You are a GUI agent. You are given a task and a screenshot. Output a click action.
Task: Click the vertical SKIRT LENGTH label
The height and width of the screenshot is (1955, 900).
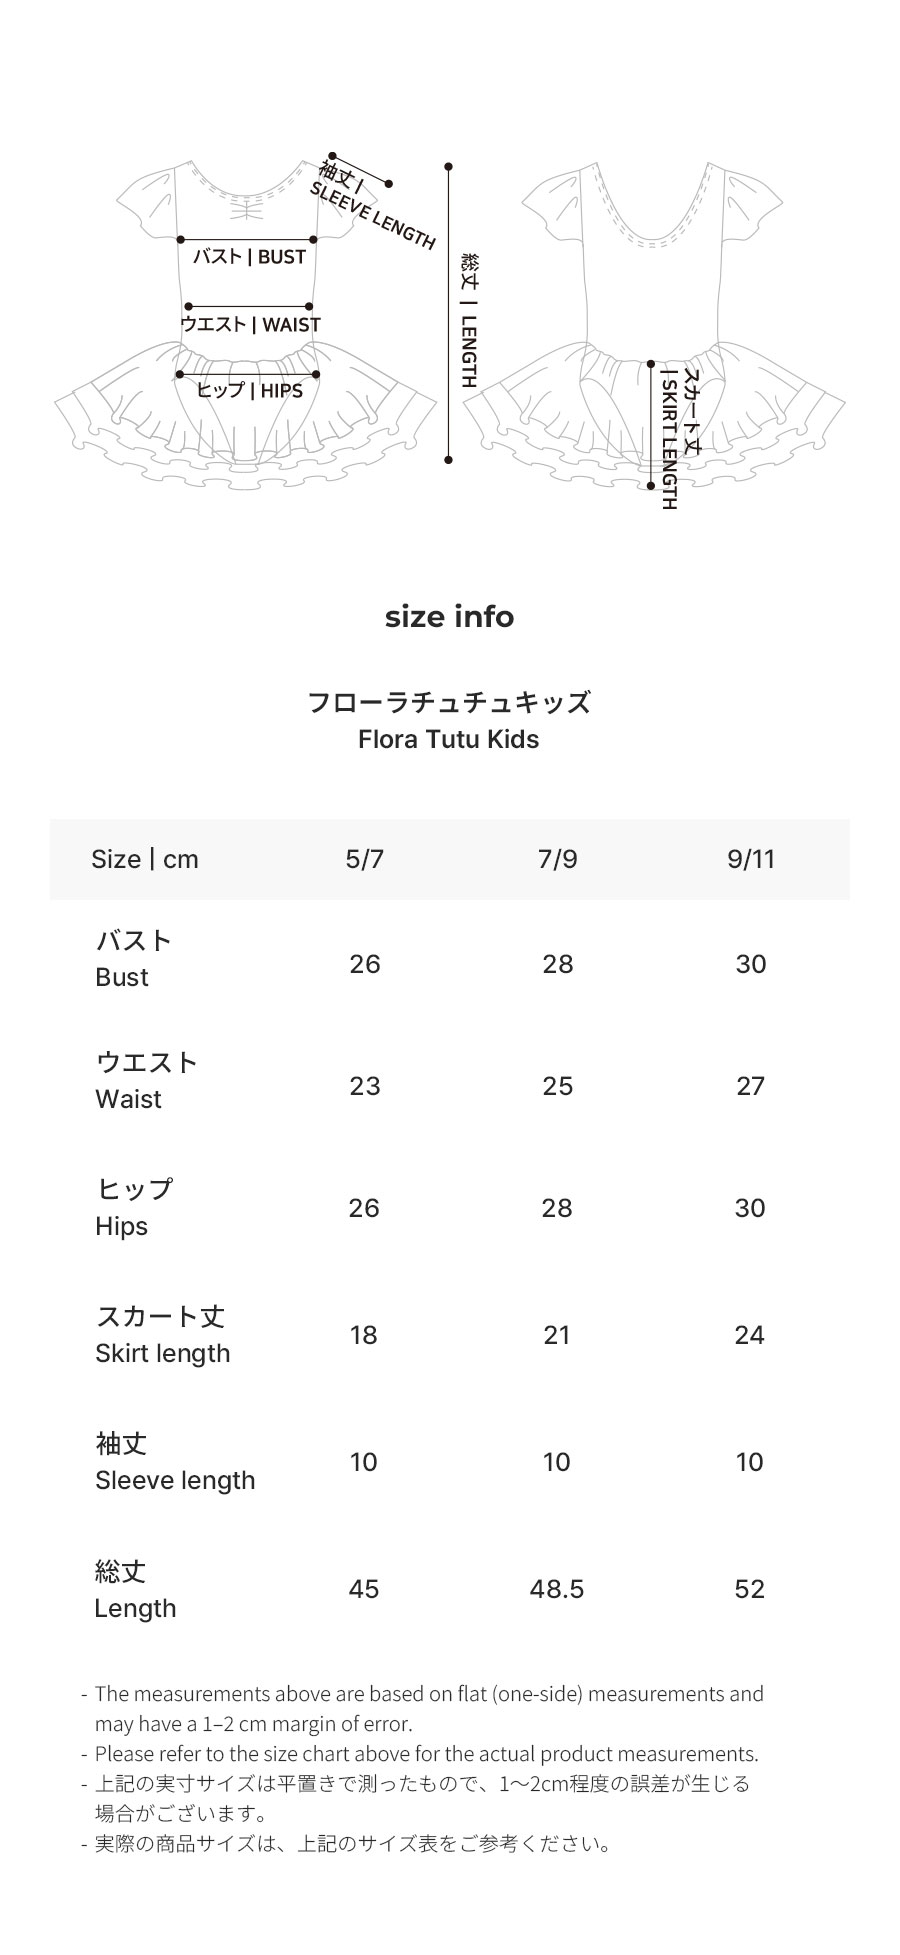(680, 439)
